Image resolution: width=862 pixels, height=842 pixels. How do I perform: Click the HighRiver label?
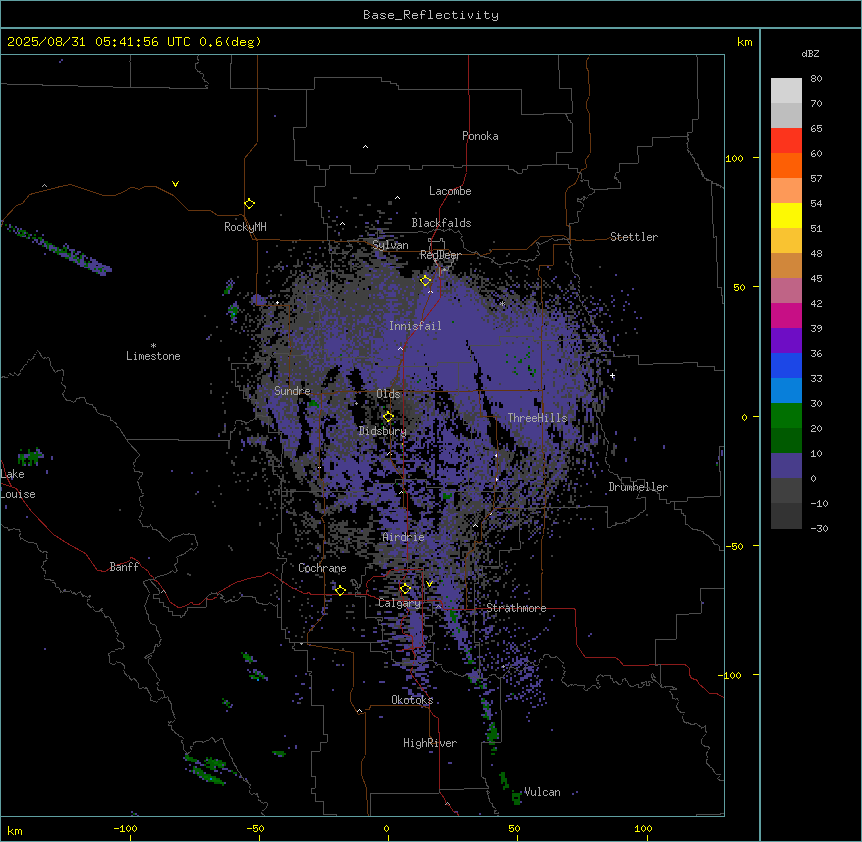(x=430, y=743)
